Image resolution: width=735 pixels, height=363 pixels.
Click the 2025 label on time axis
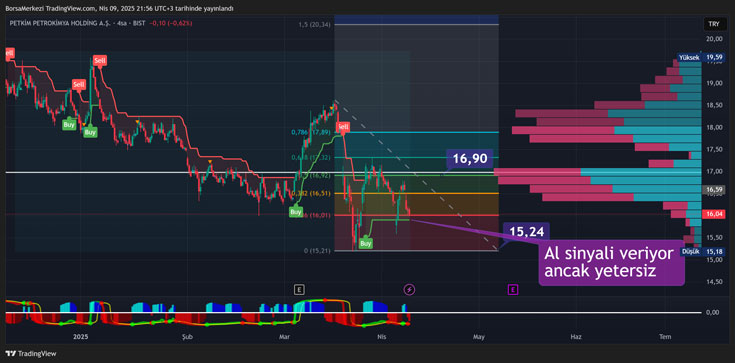[81, 337]
